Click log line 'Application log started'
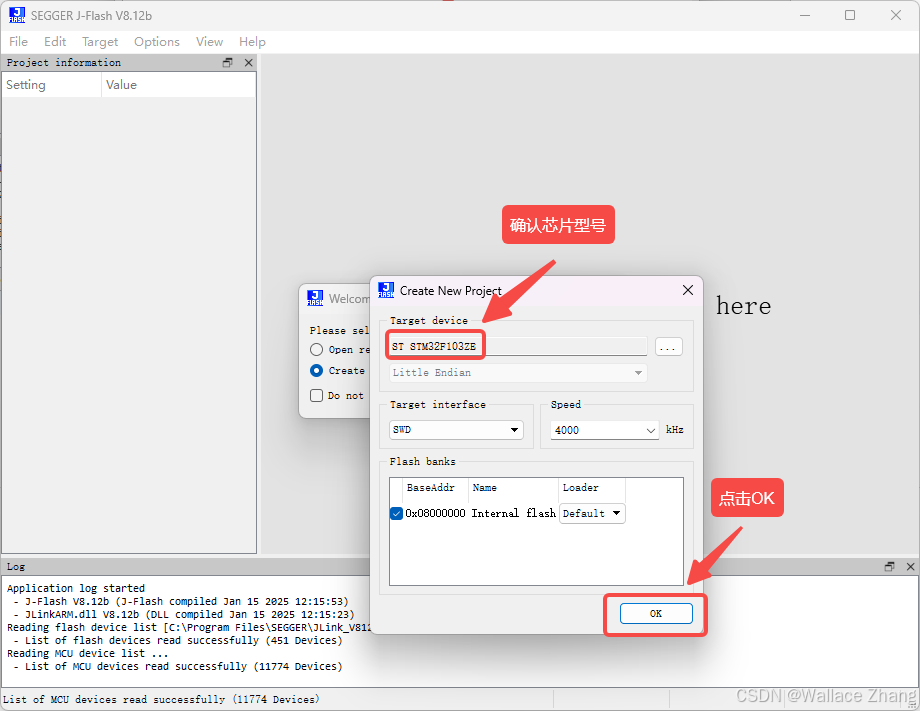Image resolution: width=920 pixels, height=711 pixels. coord(76,588)
